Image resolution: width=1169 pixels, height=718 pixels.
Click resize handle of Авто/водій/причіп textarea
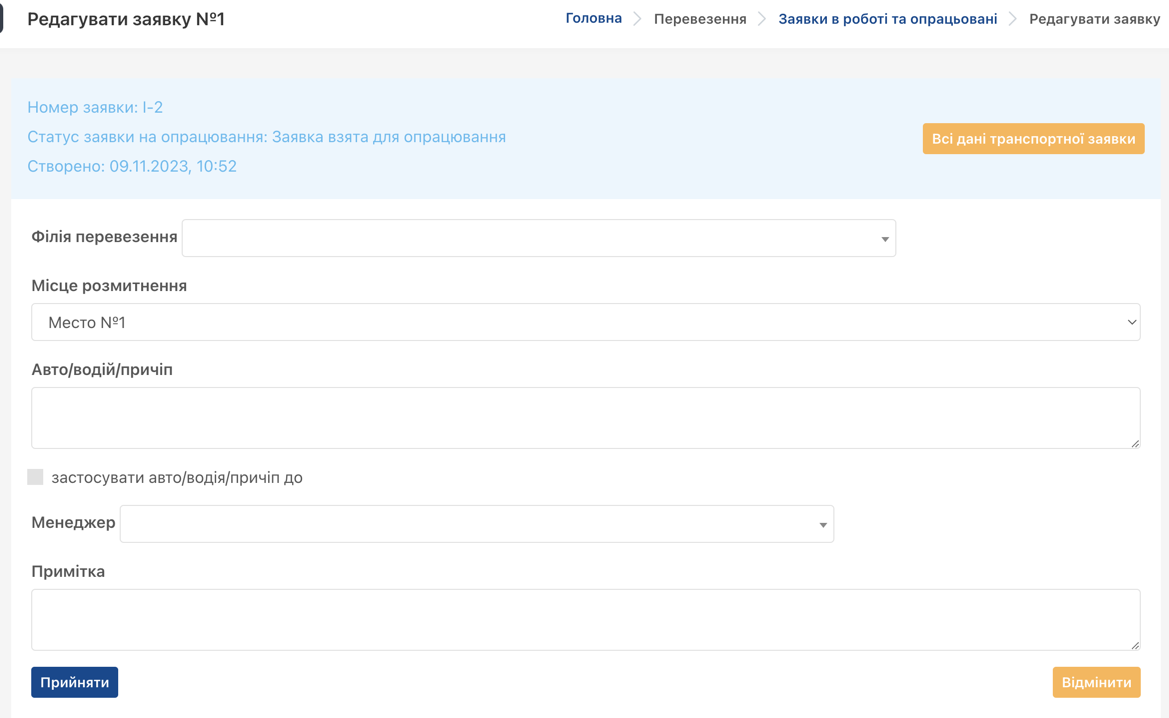click(x=1134, y=442)
